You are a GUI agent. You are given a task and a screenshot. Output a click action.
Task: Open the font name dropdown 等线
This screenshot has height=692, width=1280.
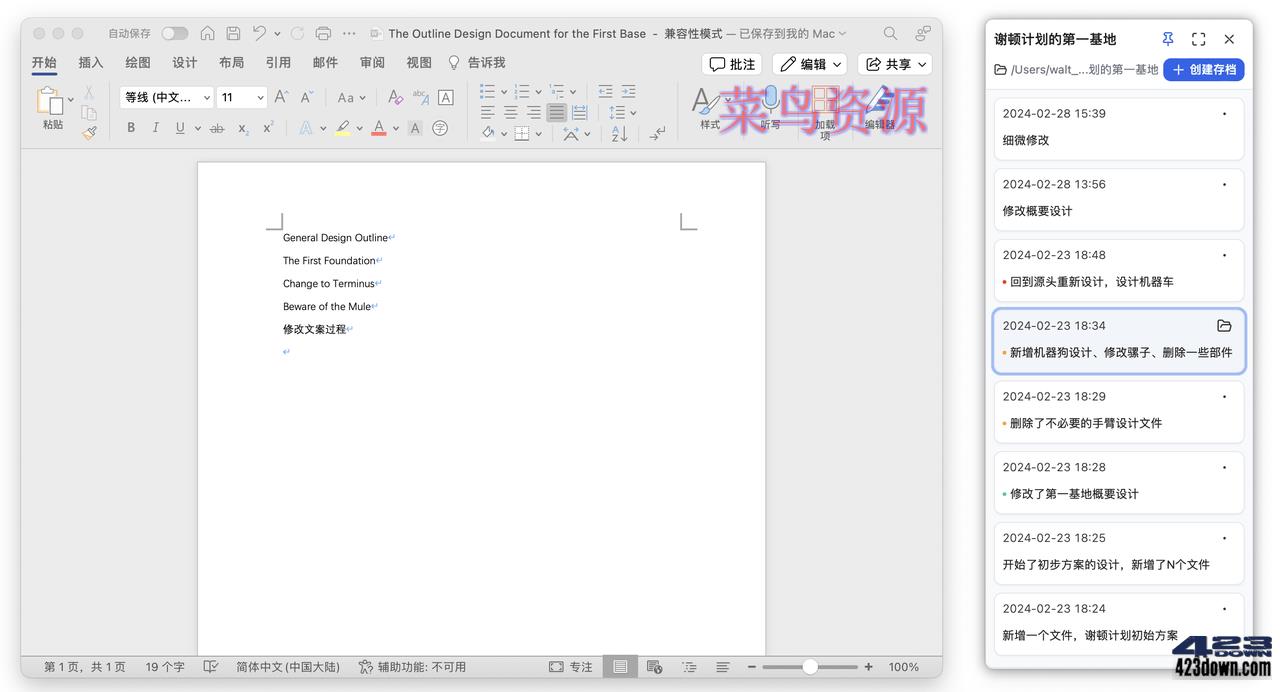coord(166,97)
